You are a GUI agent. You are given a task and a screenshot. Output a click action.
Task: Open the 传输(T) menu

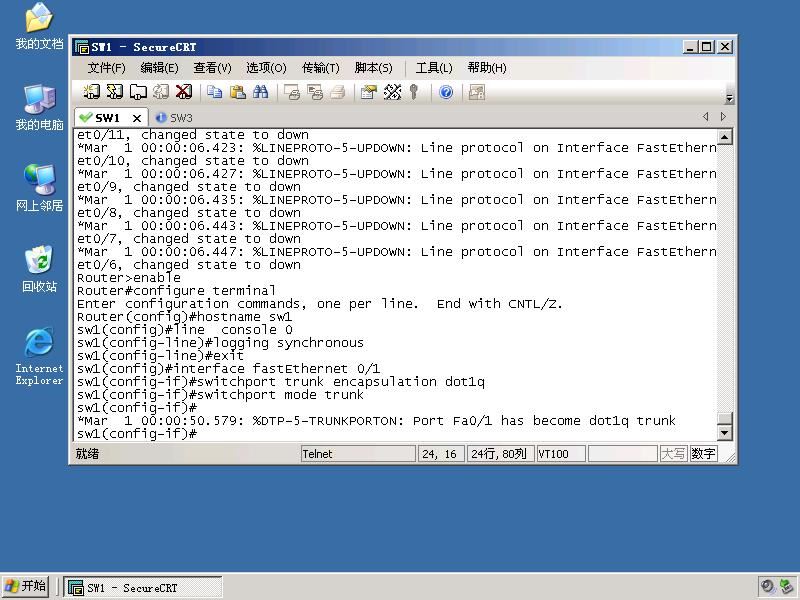coord(321,68)
